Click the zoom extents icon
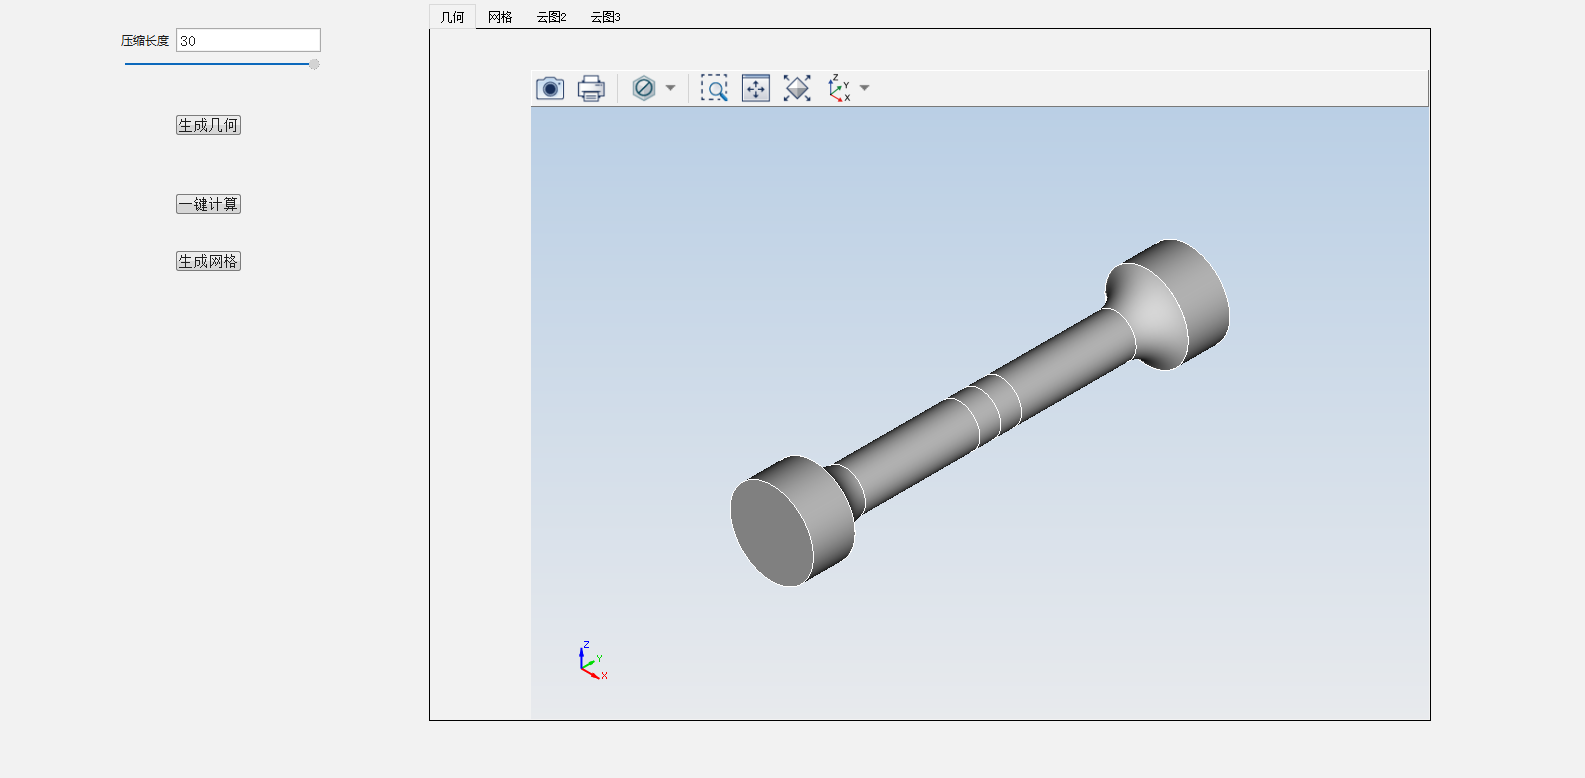Screen dimensions: 1585x778 797,88
